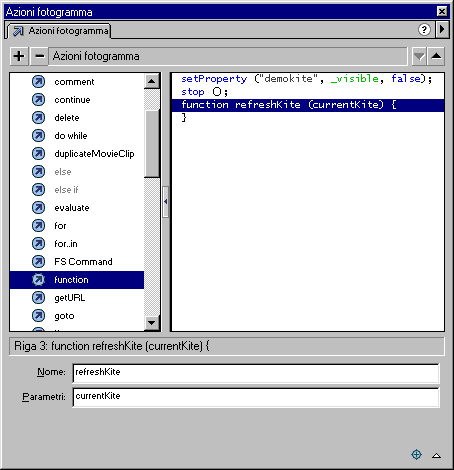The height and width of the screenshot is (470, 454).
Task: Pick the FS Command action
Action: tap(83, 262)
